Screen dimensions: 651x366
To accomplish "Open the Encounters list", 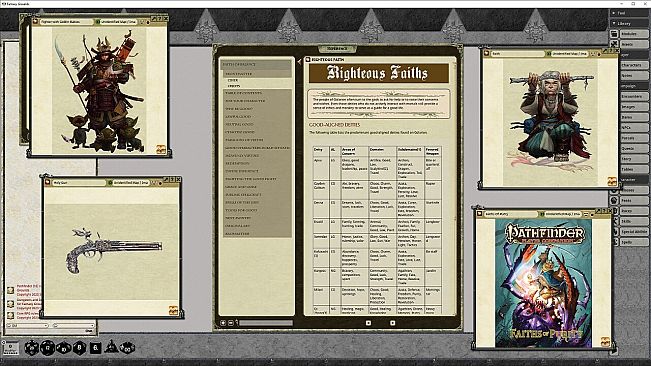I will point(634,96).
